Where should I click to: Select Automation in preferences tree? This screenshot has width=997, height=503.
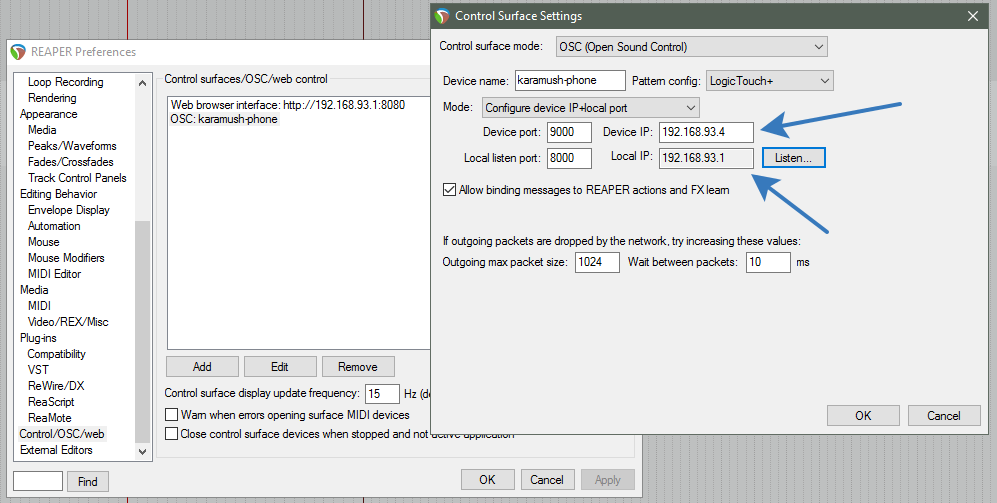click(x=54, y=226)
